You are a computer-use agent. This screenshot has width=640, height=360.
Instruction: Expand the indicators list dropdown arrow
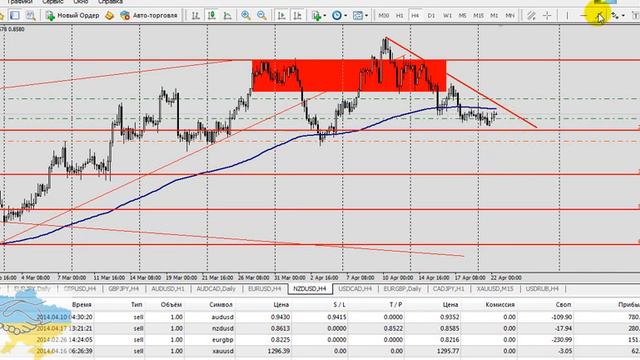324,16
